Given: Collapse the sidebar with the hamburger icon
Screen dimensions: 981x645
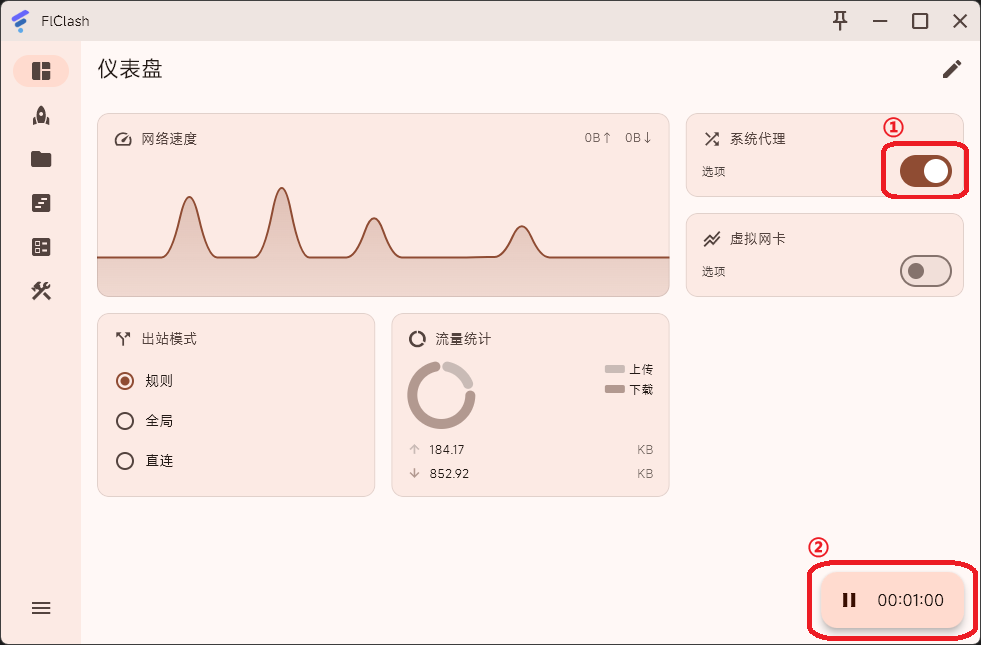Looking at the screenshot, I should point(41,608).
